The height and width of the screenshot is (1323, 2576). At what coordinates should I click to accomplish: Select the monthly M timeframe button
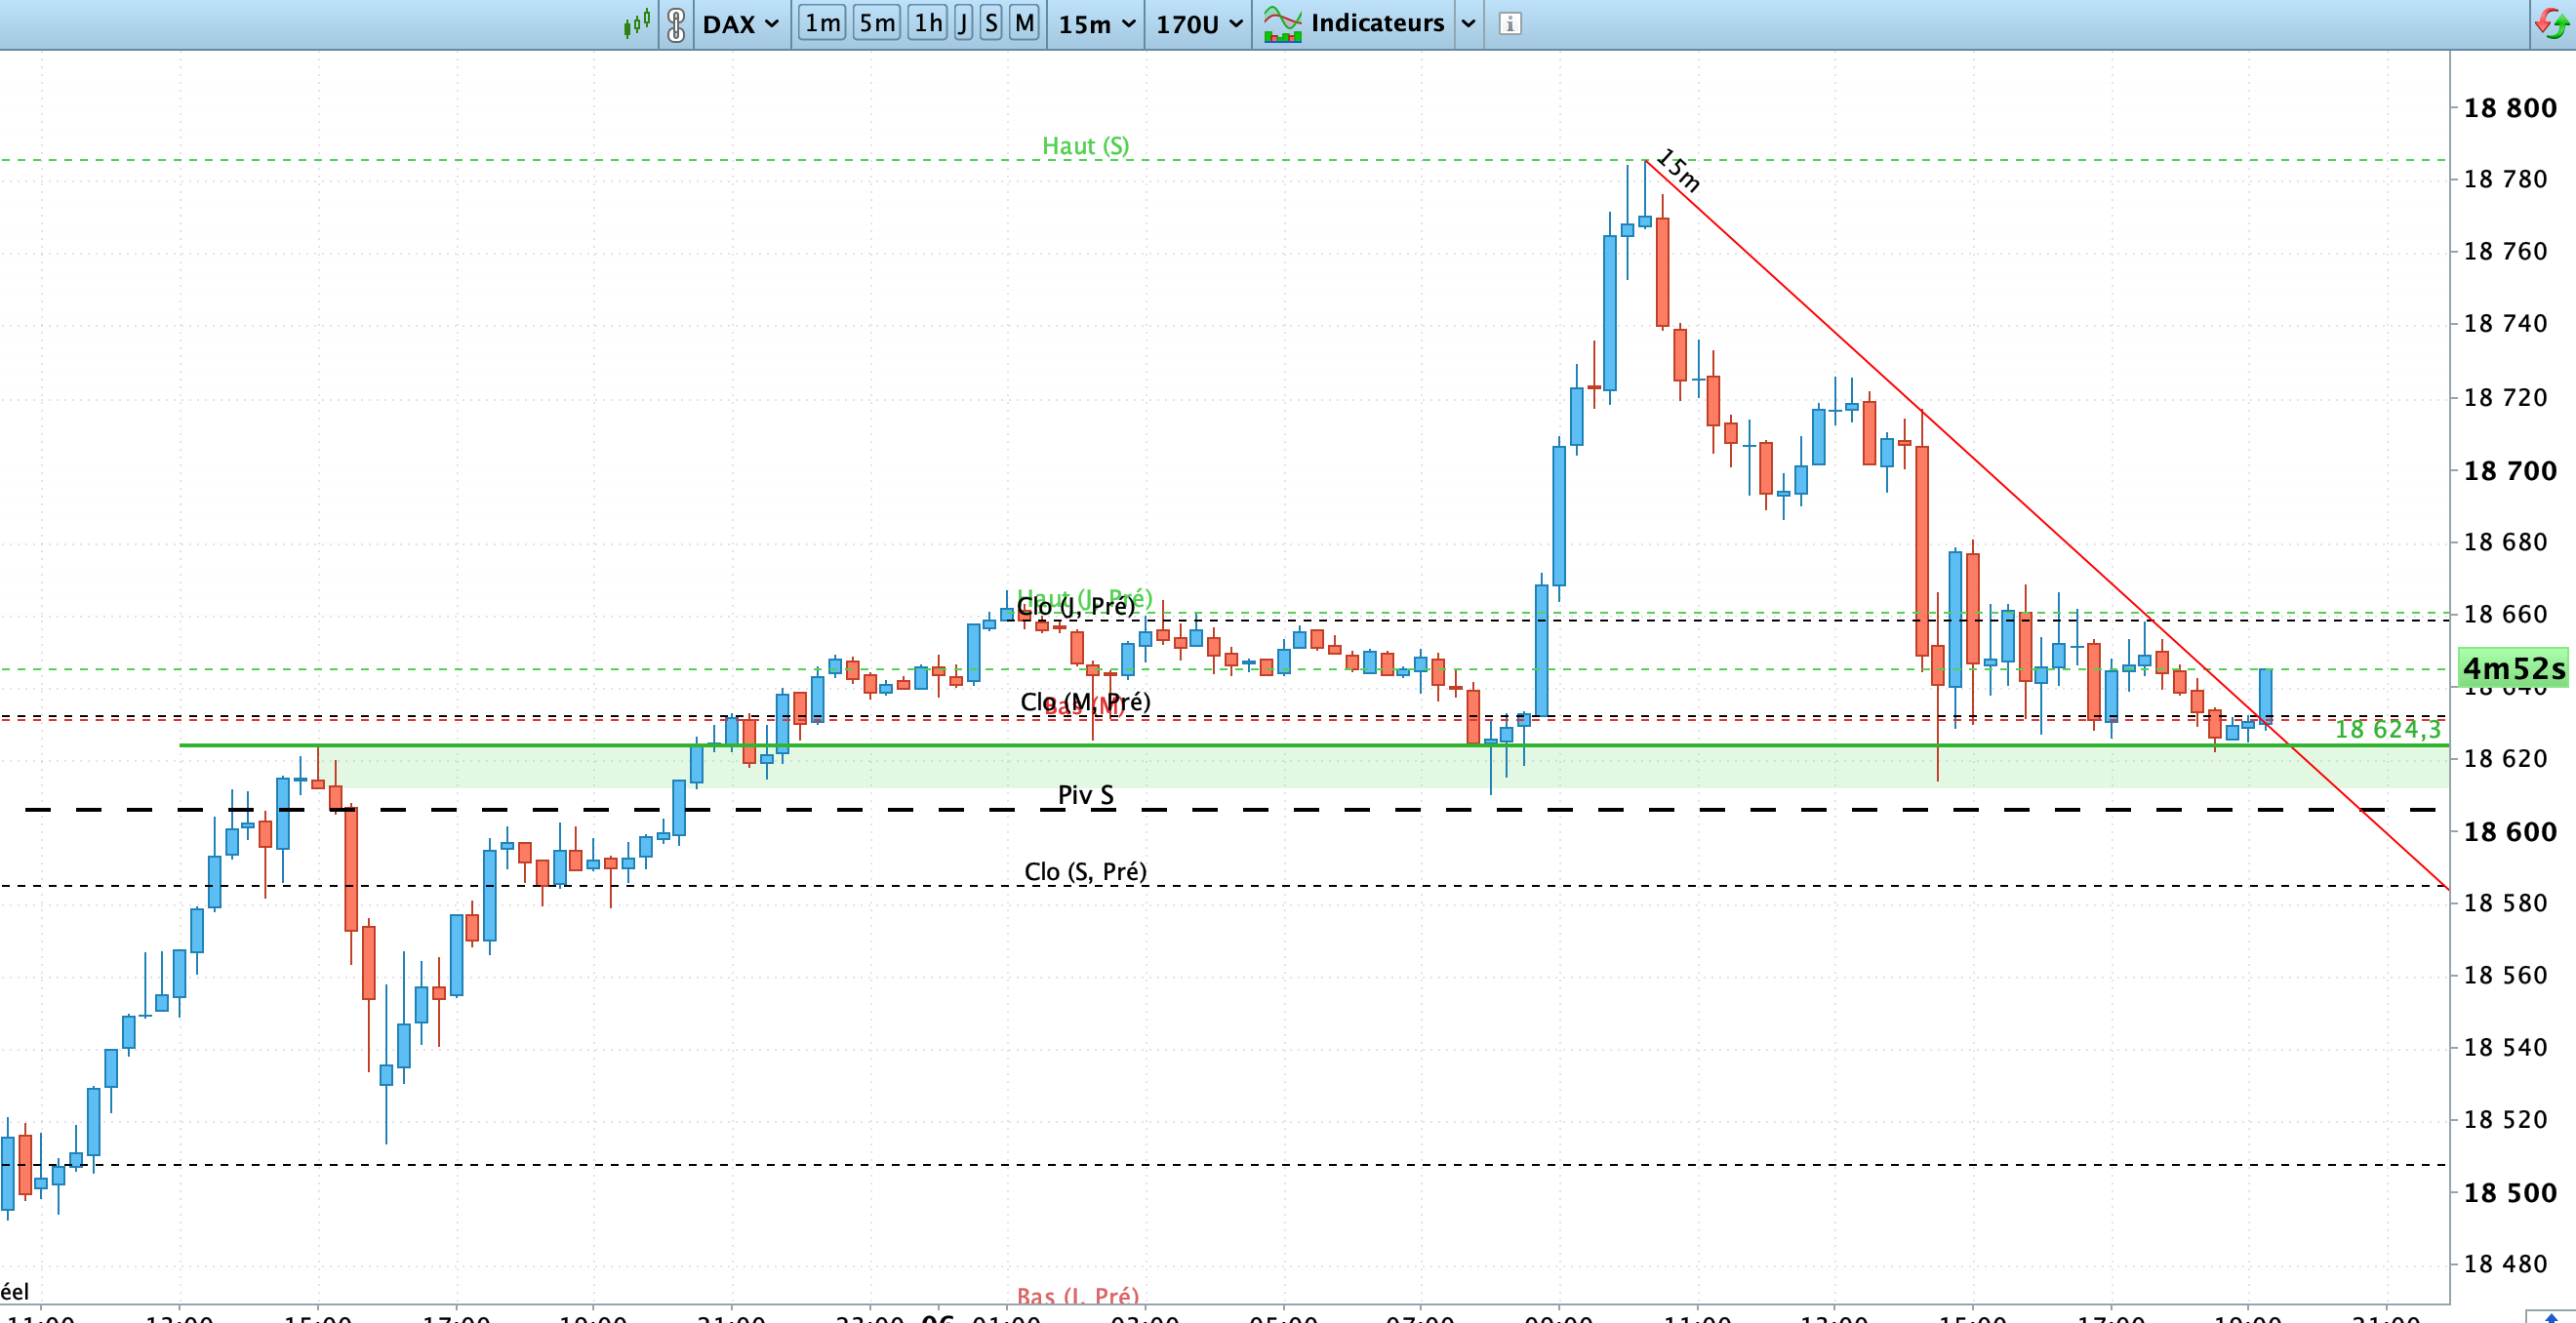[x=1024, y=23]
